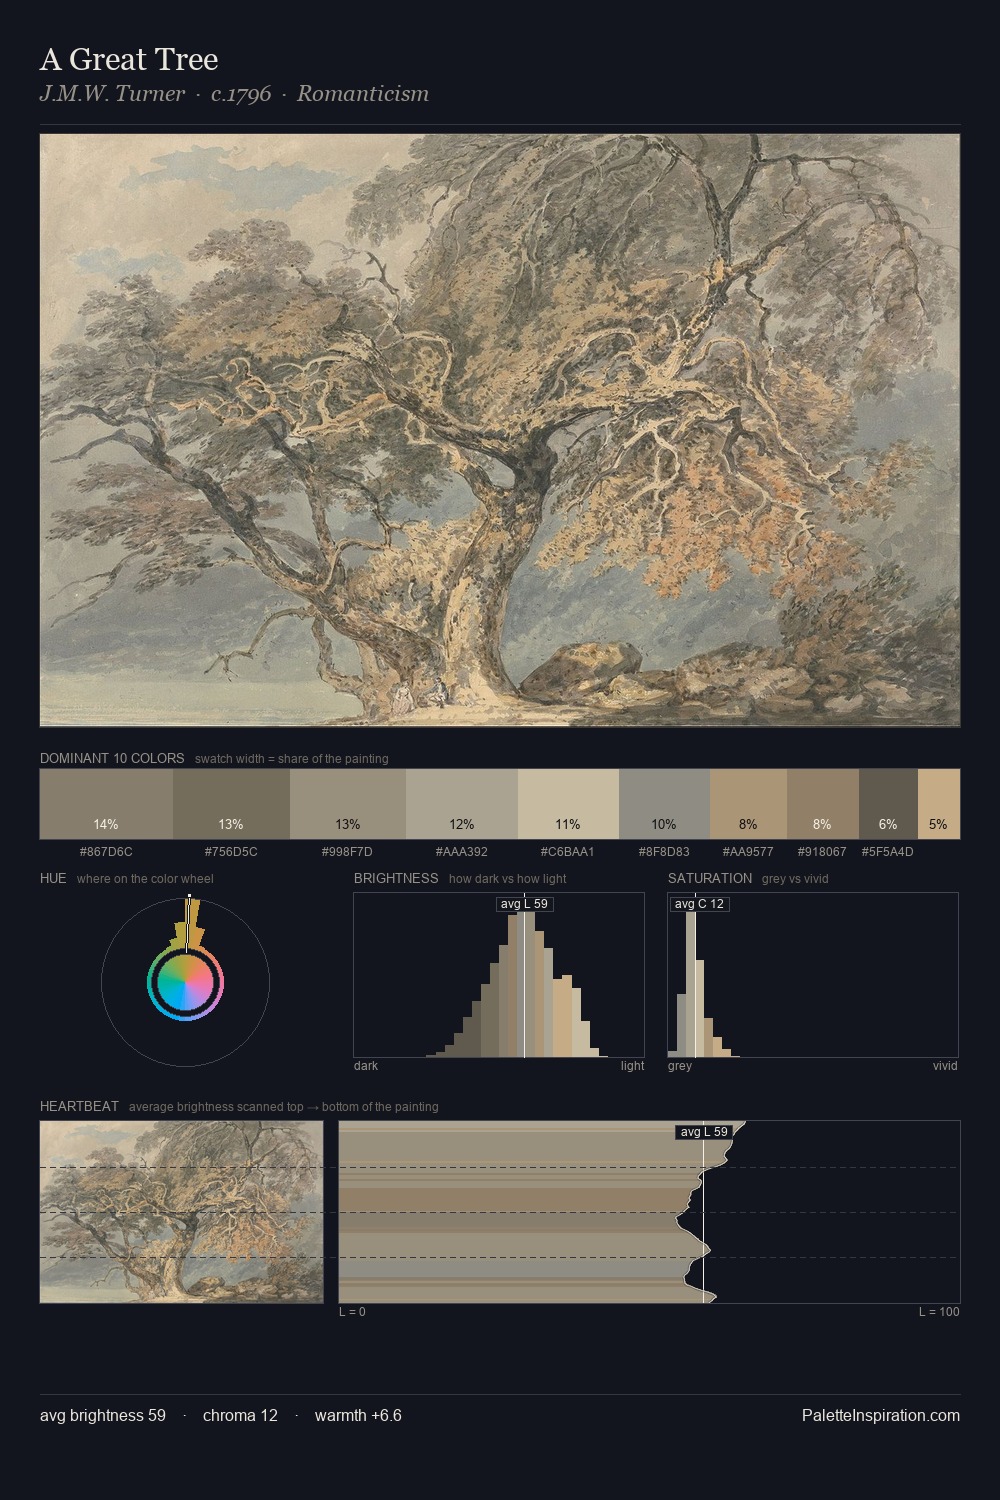
Task: Select hex label #918067
Action: 822,852
